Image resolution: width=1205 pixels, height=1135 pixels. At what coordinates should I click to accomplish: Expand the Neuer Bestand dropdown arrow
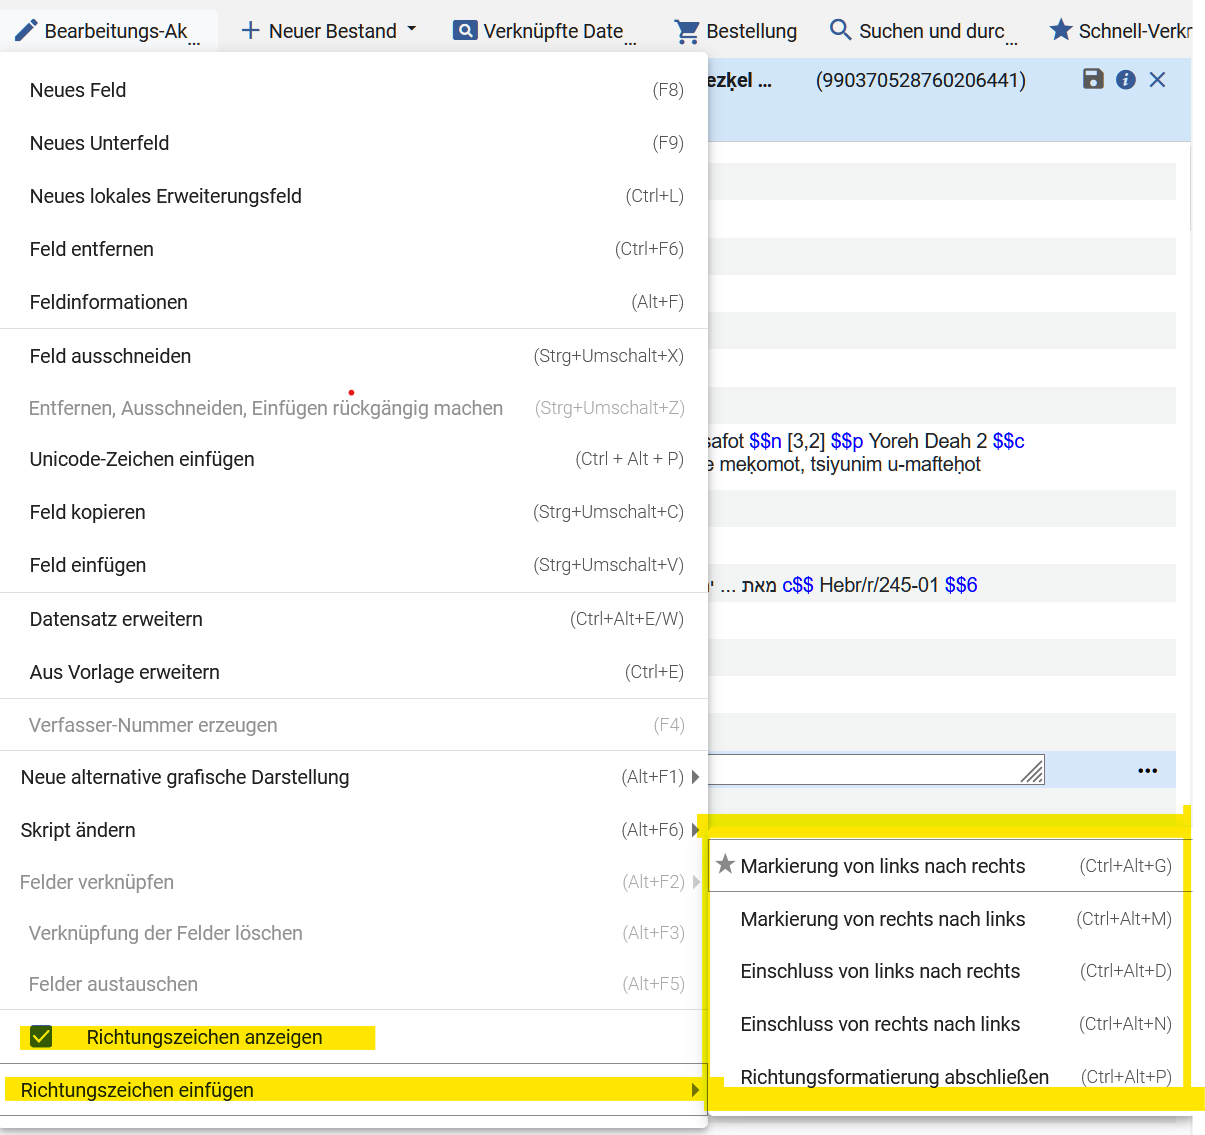point(411,30)
